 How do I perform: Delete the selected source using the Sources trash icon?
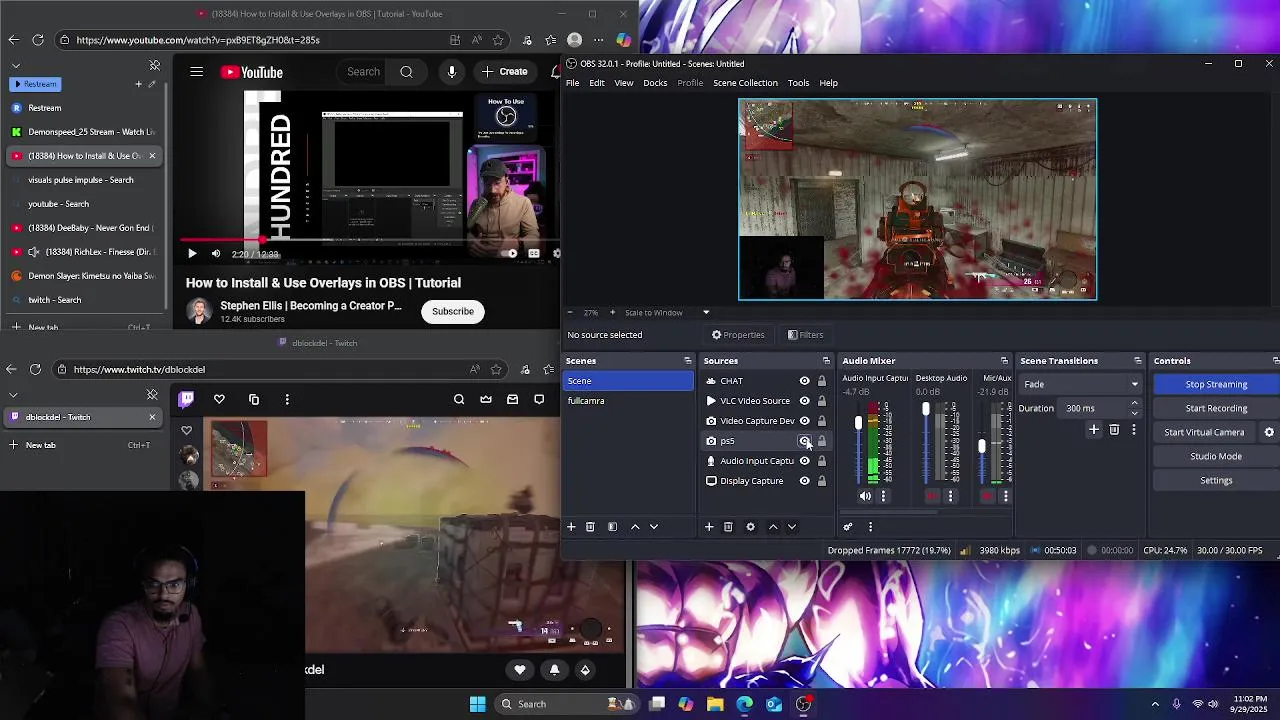pos(728,527)
